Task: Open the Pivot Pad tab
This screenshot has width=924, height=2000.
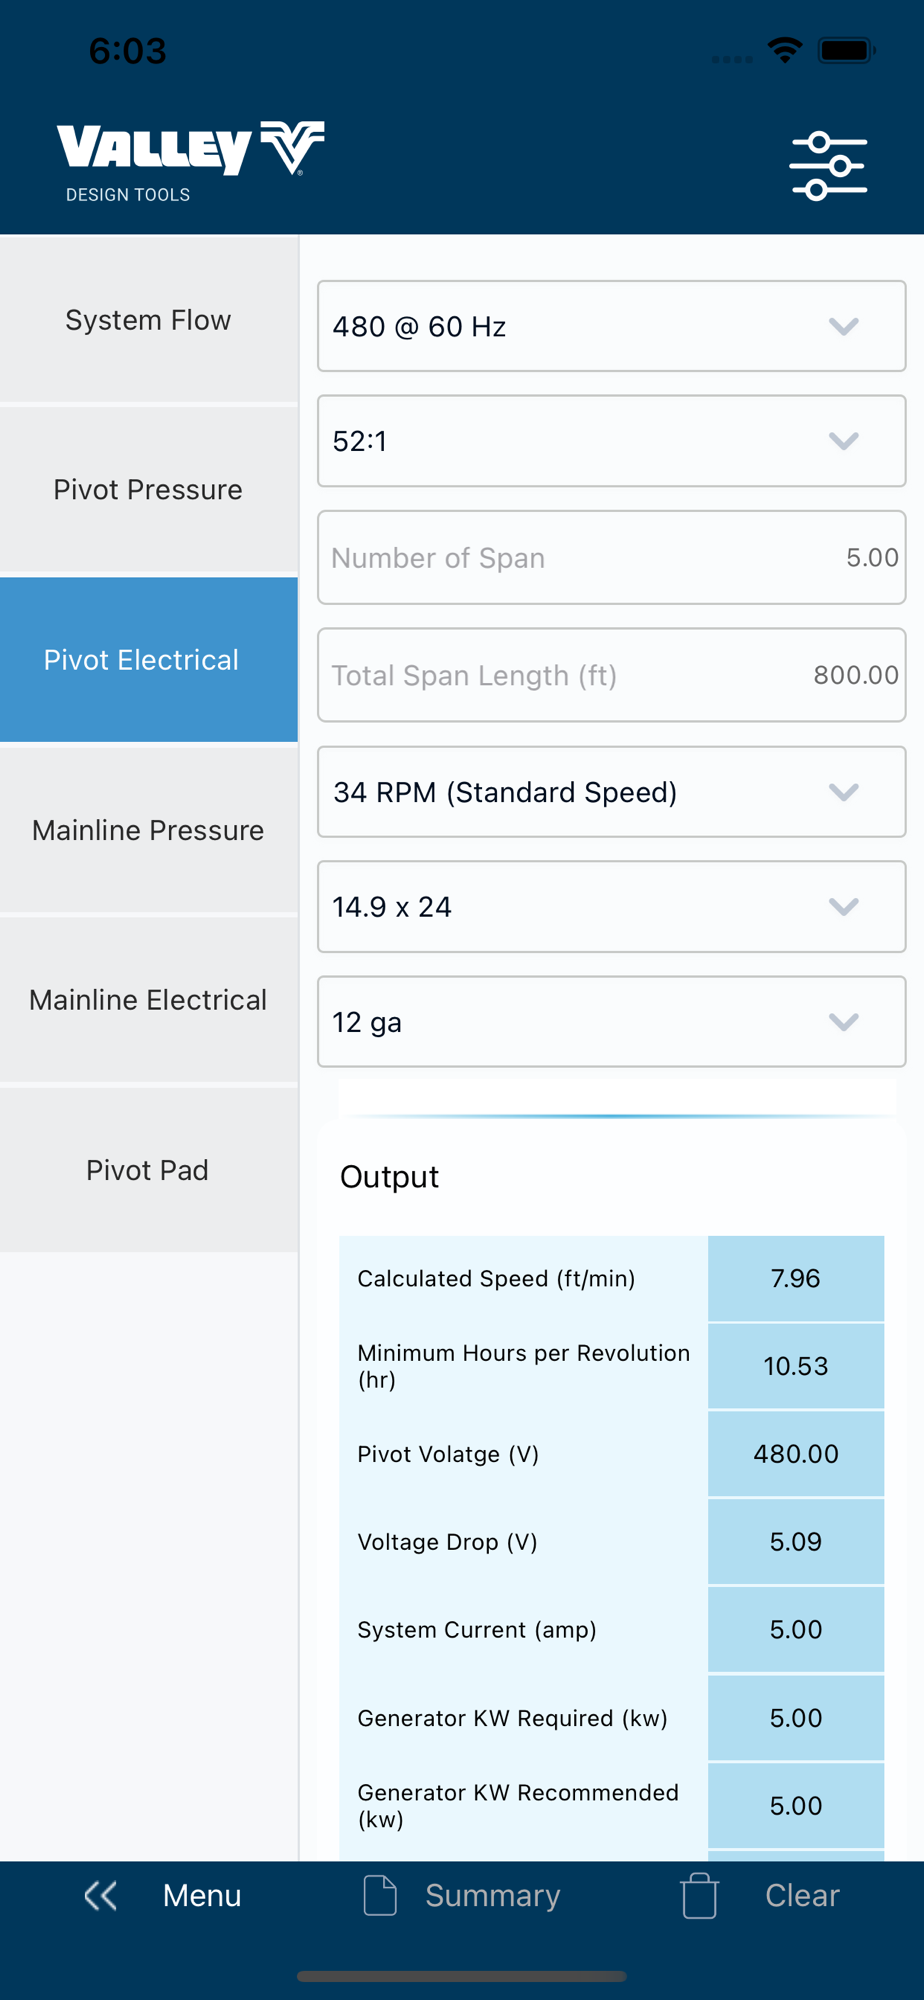Action: tap(148, 1170)
